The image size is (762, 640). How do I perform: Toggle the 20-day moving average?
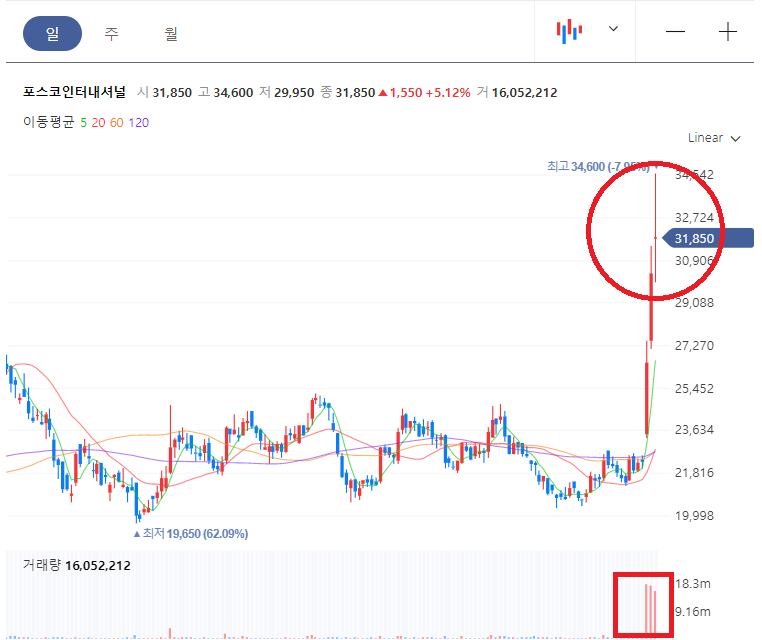98,122
